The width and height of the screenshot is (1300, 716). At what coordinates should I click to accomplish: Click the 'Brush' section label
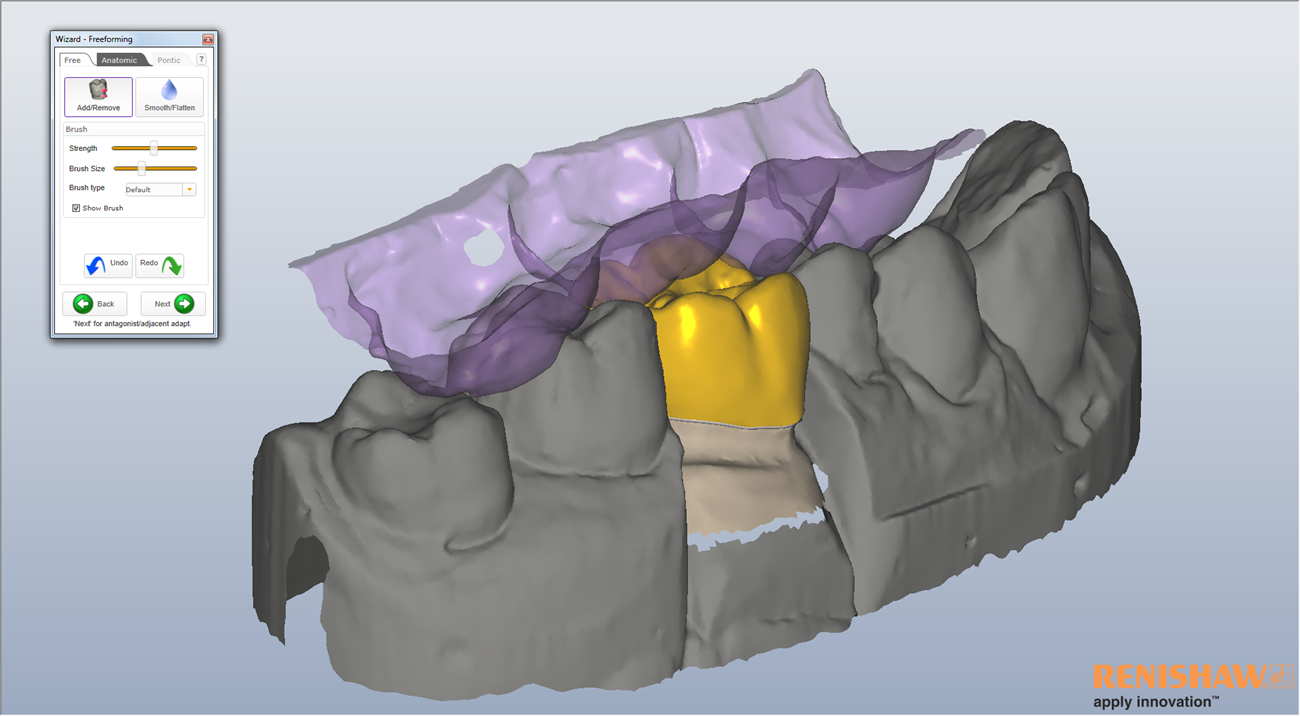pos(76,129)
